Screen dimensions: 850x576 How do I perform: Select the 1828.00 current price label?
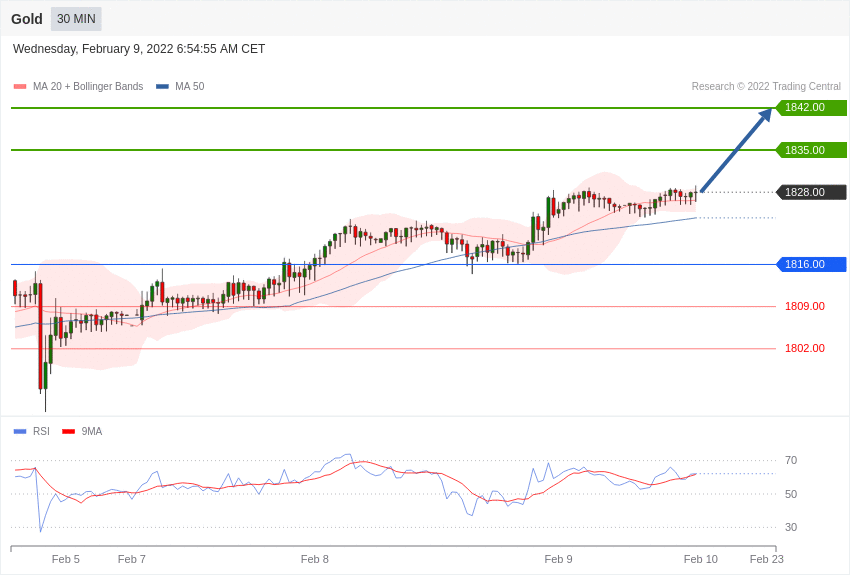pyautogui.click(x=811, y=192)
